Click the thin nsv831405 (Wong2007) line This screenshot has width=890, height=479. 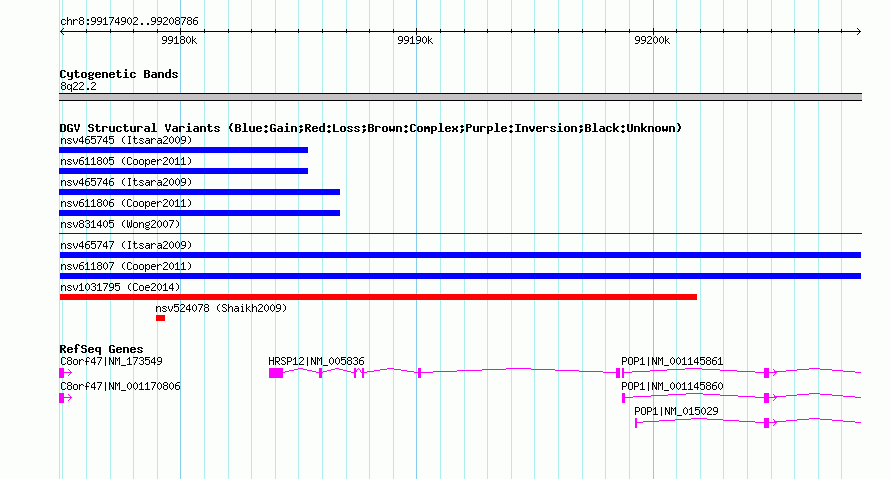(x=460, y=233)
